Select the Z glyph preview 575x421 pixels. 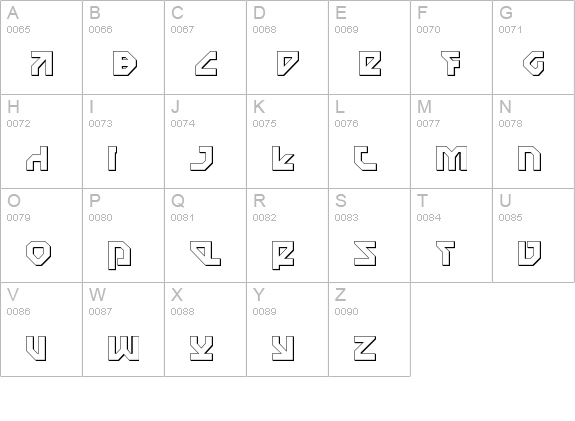pos(365,348)
